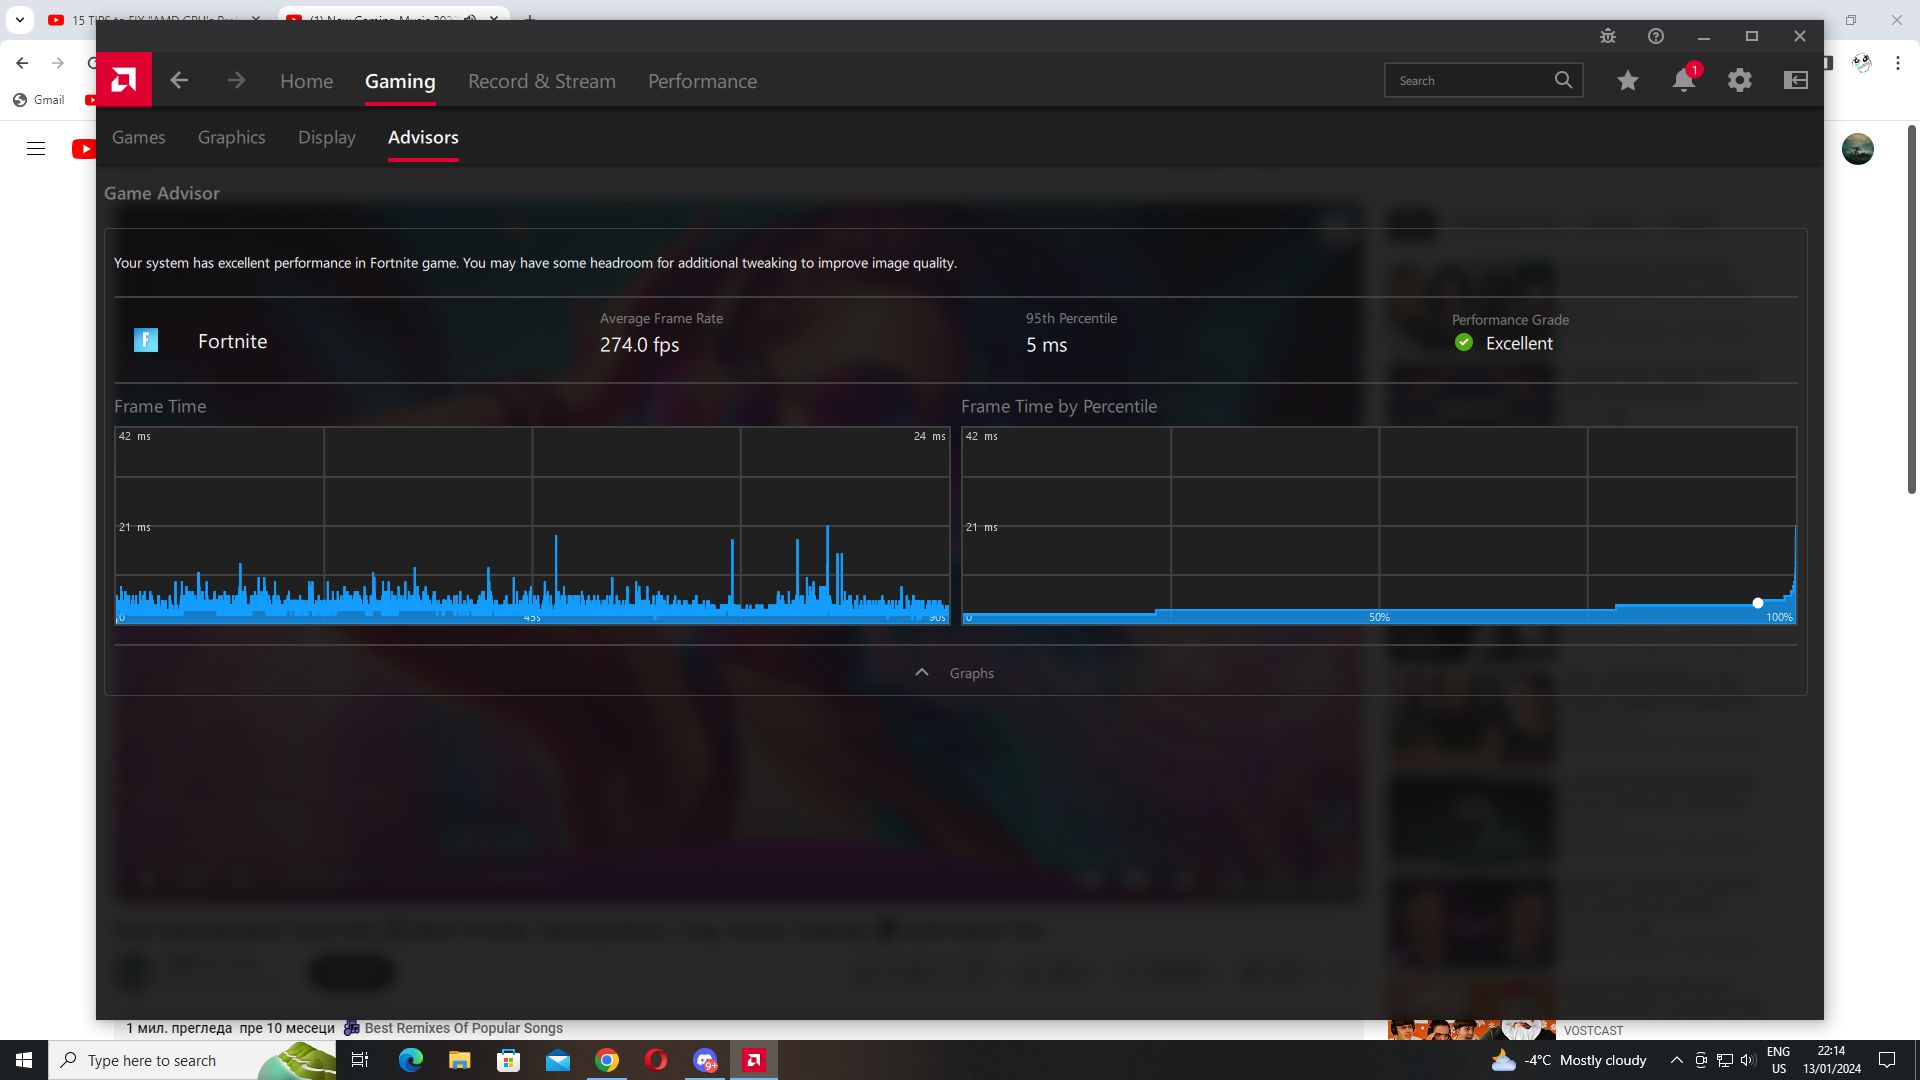
Task: Open the Games sub-tab
Action: point(138,137)
